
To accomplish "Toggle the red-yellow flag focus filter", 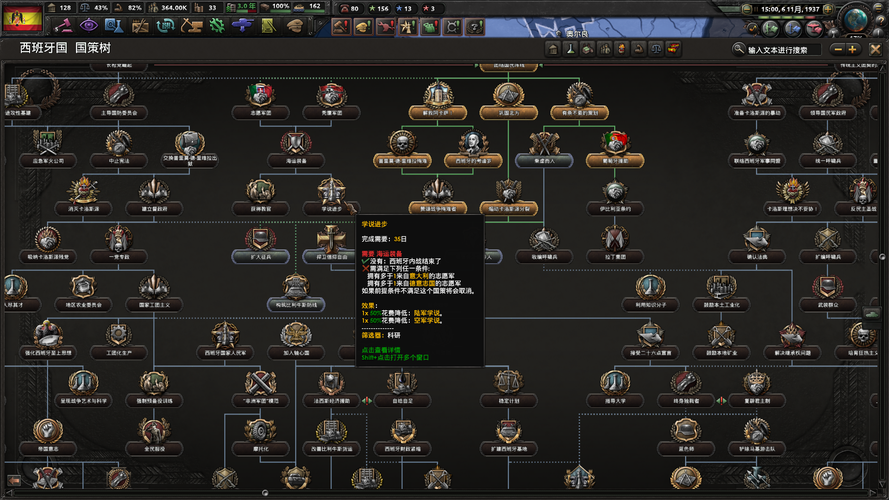I will tap(673, 49).
